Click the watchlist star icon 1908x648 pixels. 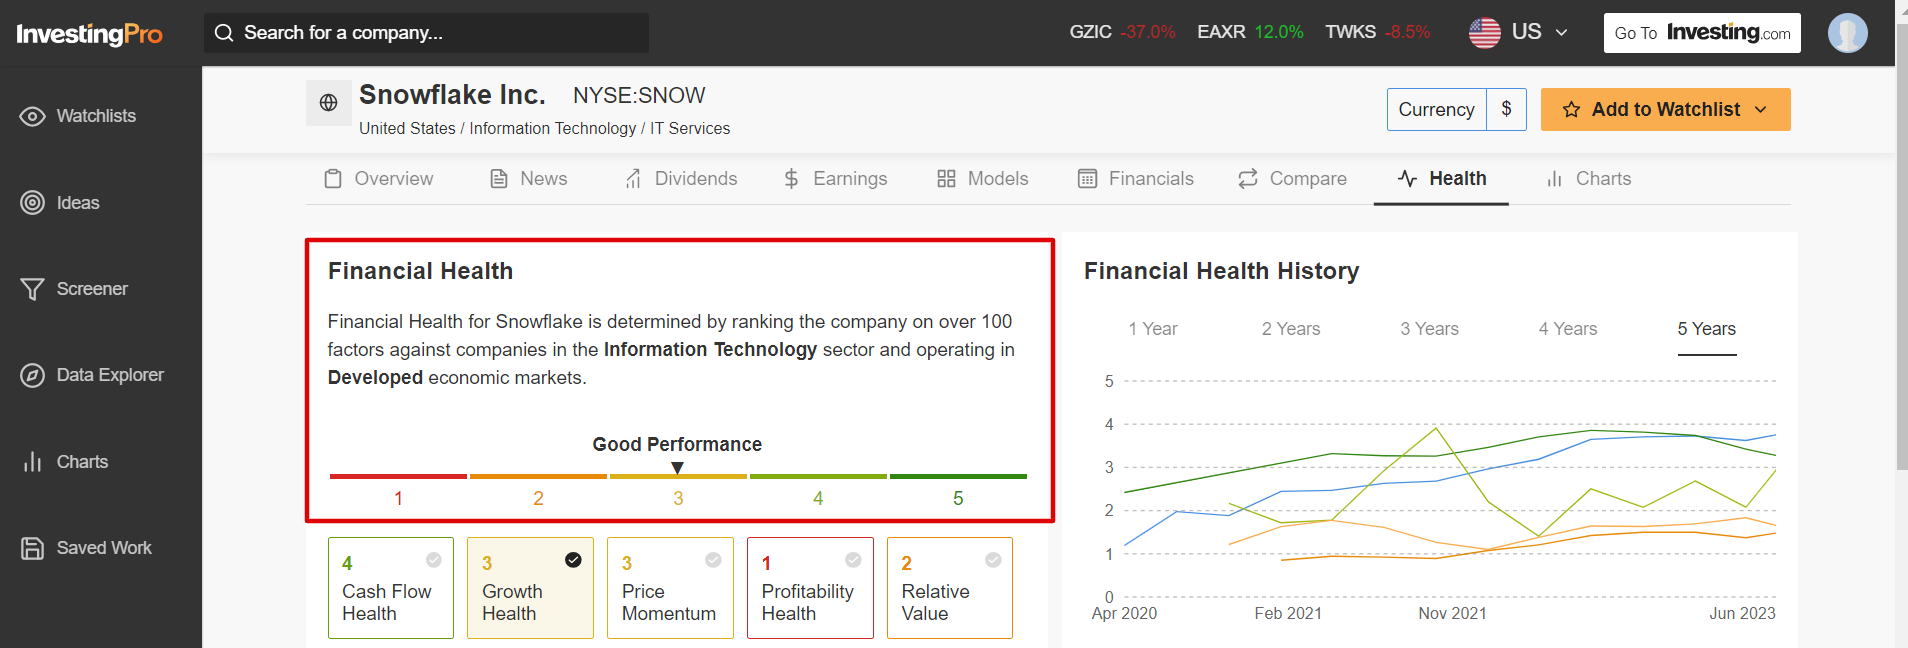[1571, 110]
